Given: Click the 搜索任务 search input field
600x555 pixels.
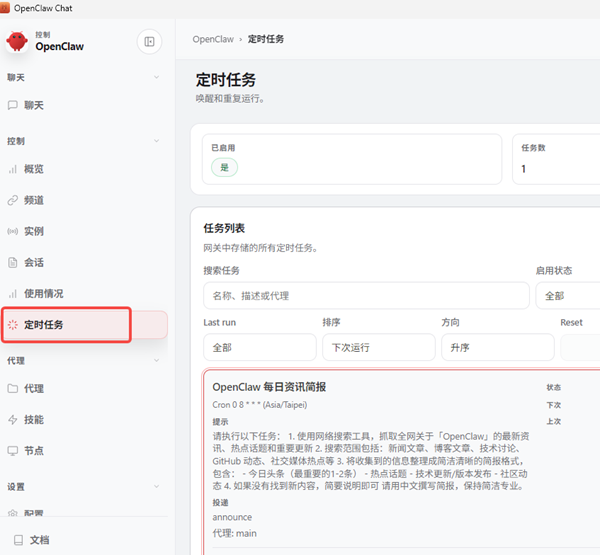Looking at the screenshot, I should (364, 296).
